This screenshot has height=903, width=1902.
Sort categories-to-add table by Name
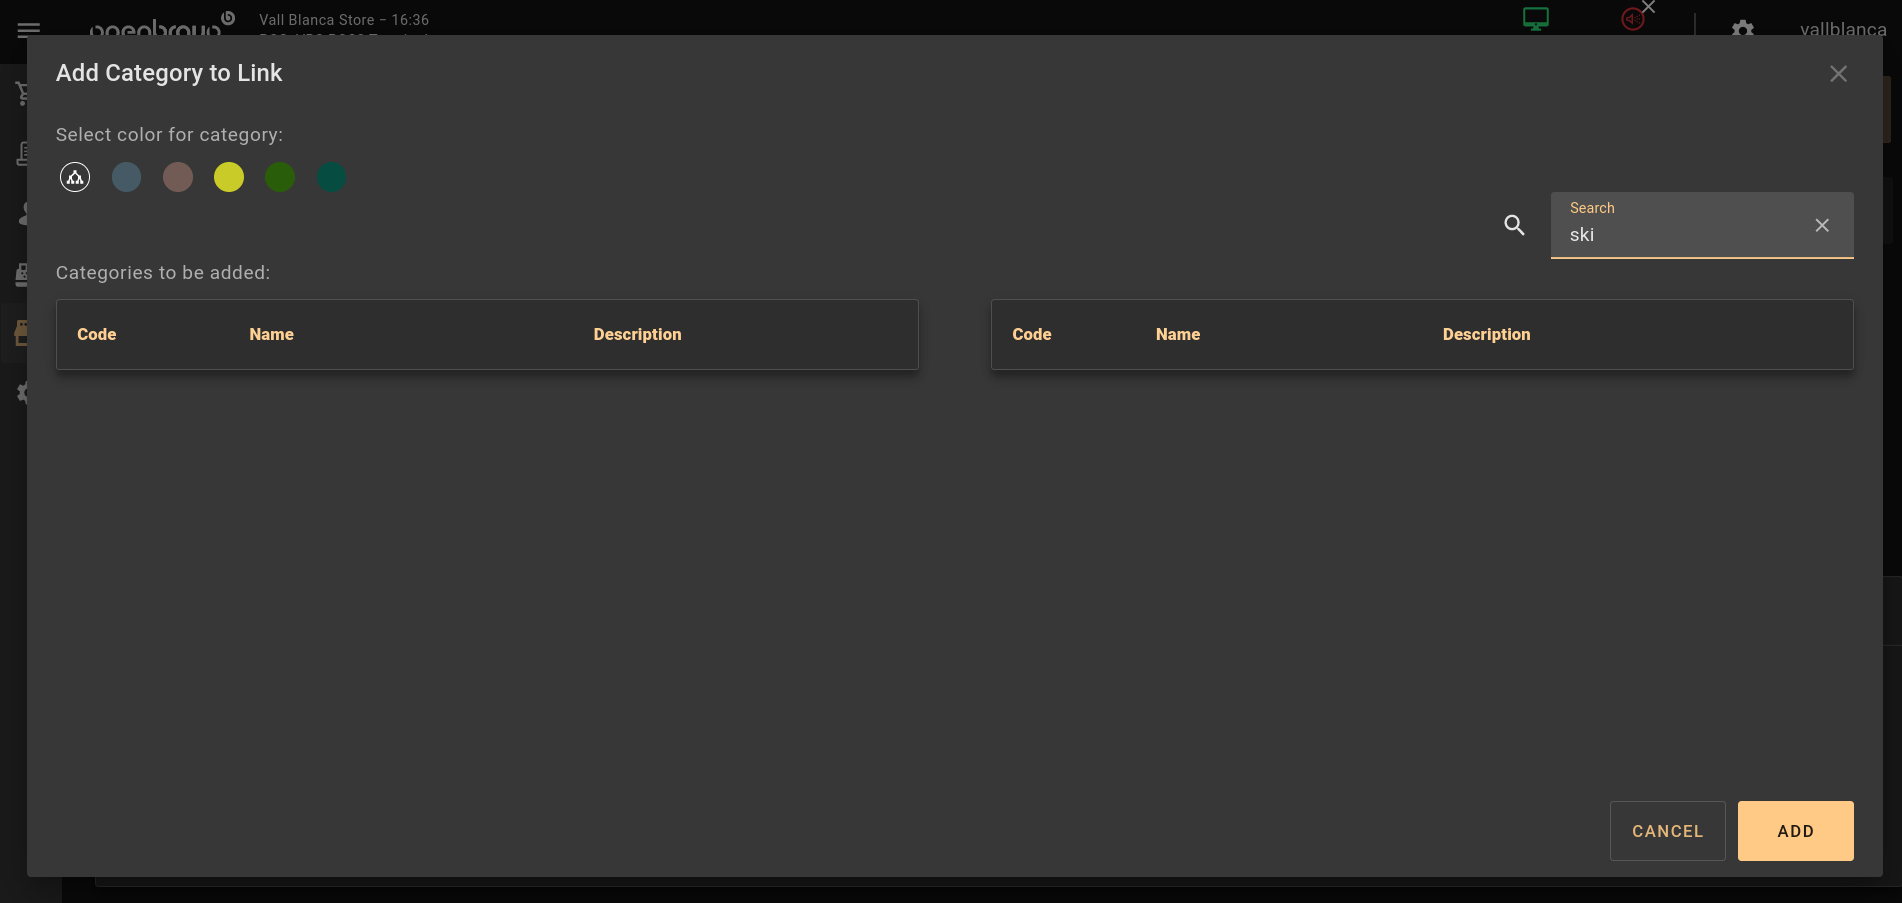[272, 334]
